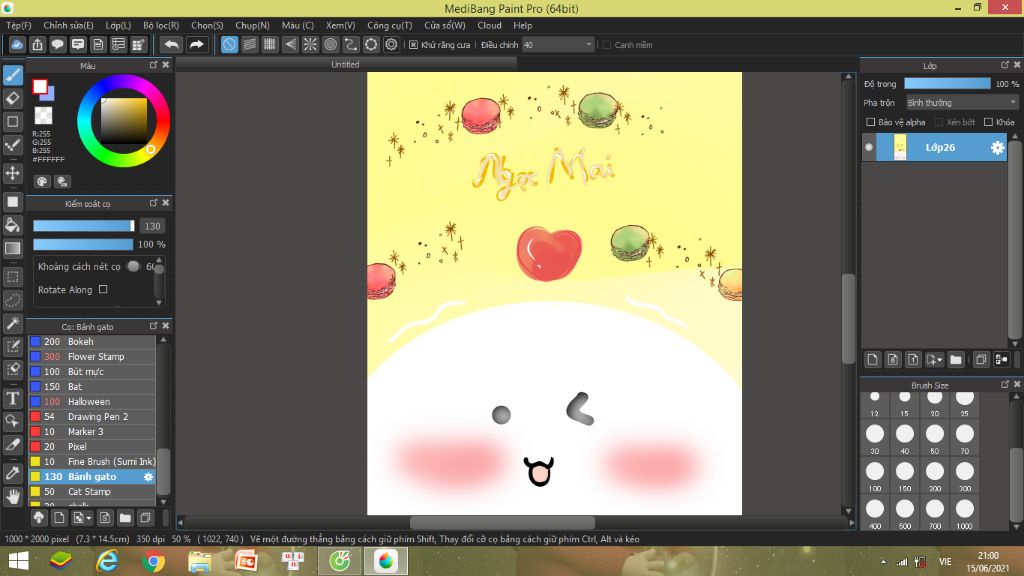The image size is (1024, 576).
Task: Toggle visibility of Lớp26 layer
Action: pos(869,148)
